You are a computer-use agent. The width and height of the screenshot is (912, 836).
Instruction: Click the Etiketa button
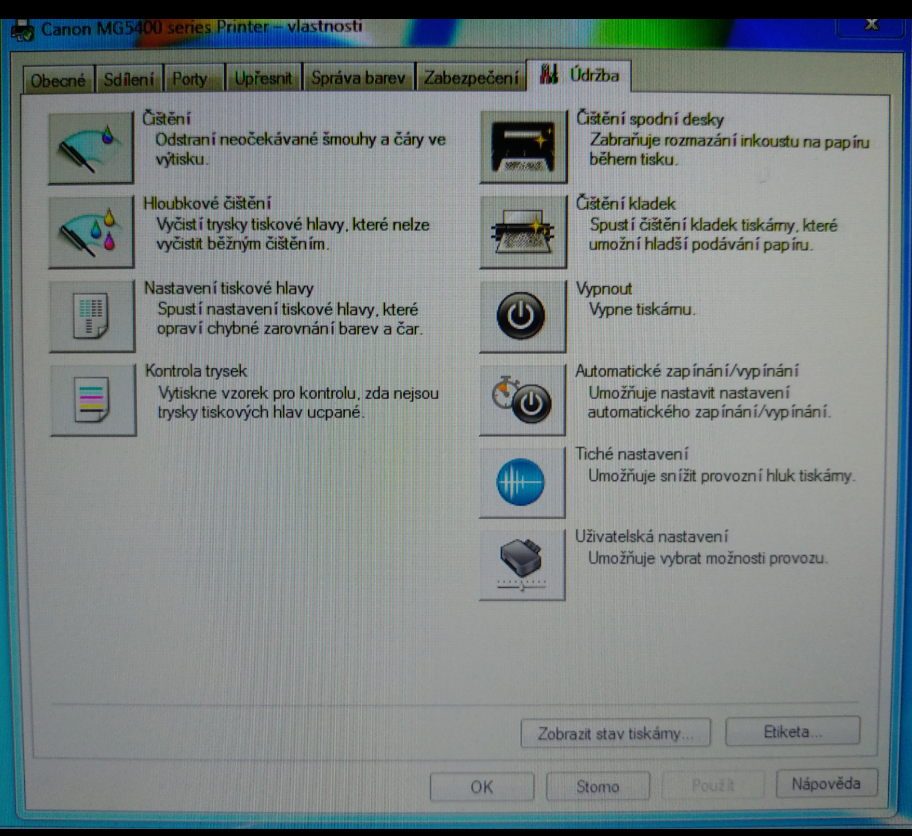click(x=792, y=731)
